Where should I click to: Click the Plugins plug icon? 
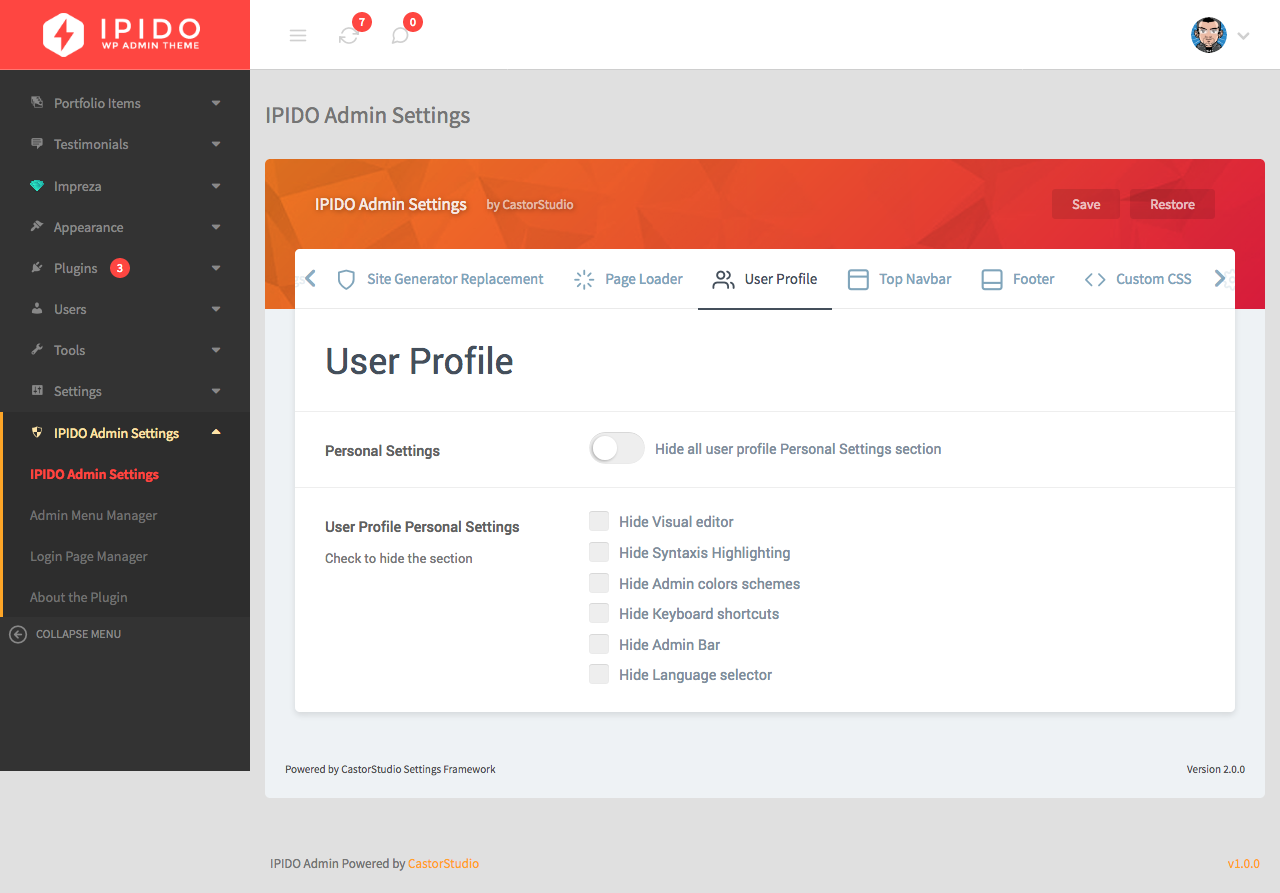click(37, 268)
